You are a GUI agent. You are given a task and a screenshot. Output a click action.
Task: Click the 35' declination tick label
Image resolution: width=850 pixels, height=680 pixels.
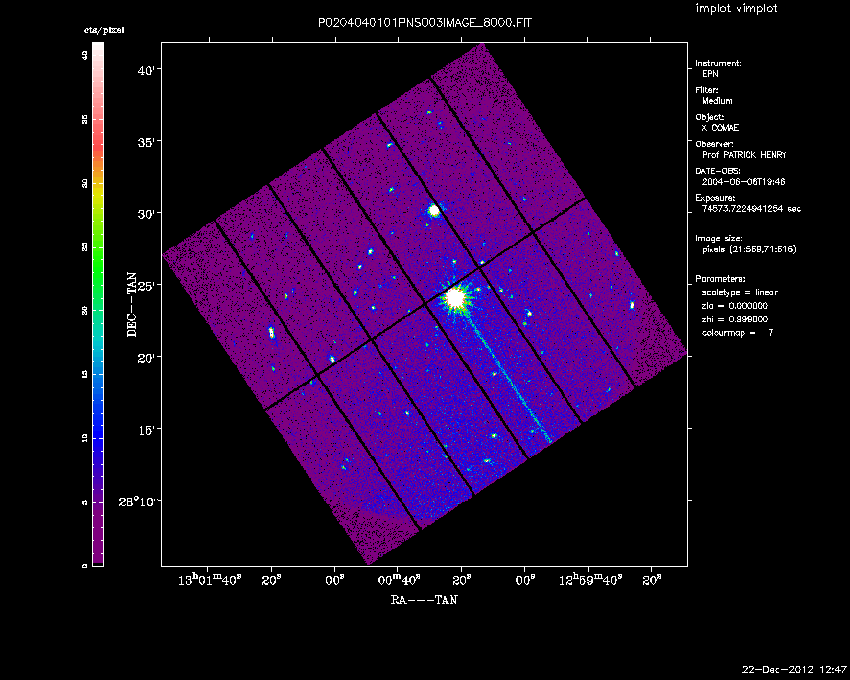pos(147,142)
